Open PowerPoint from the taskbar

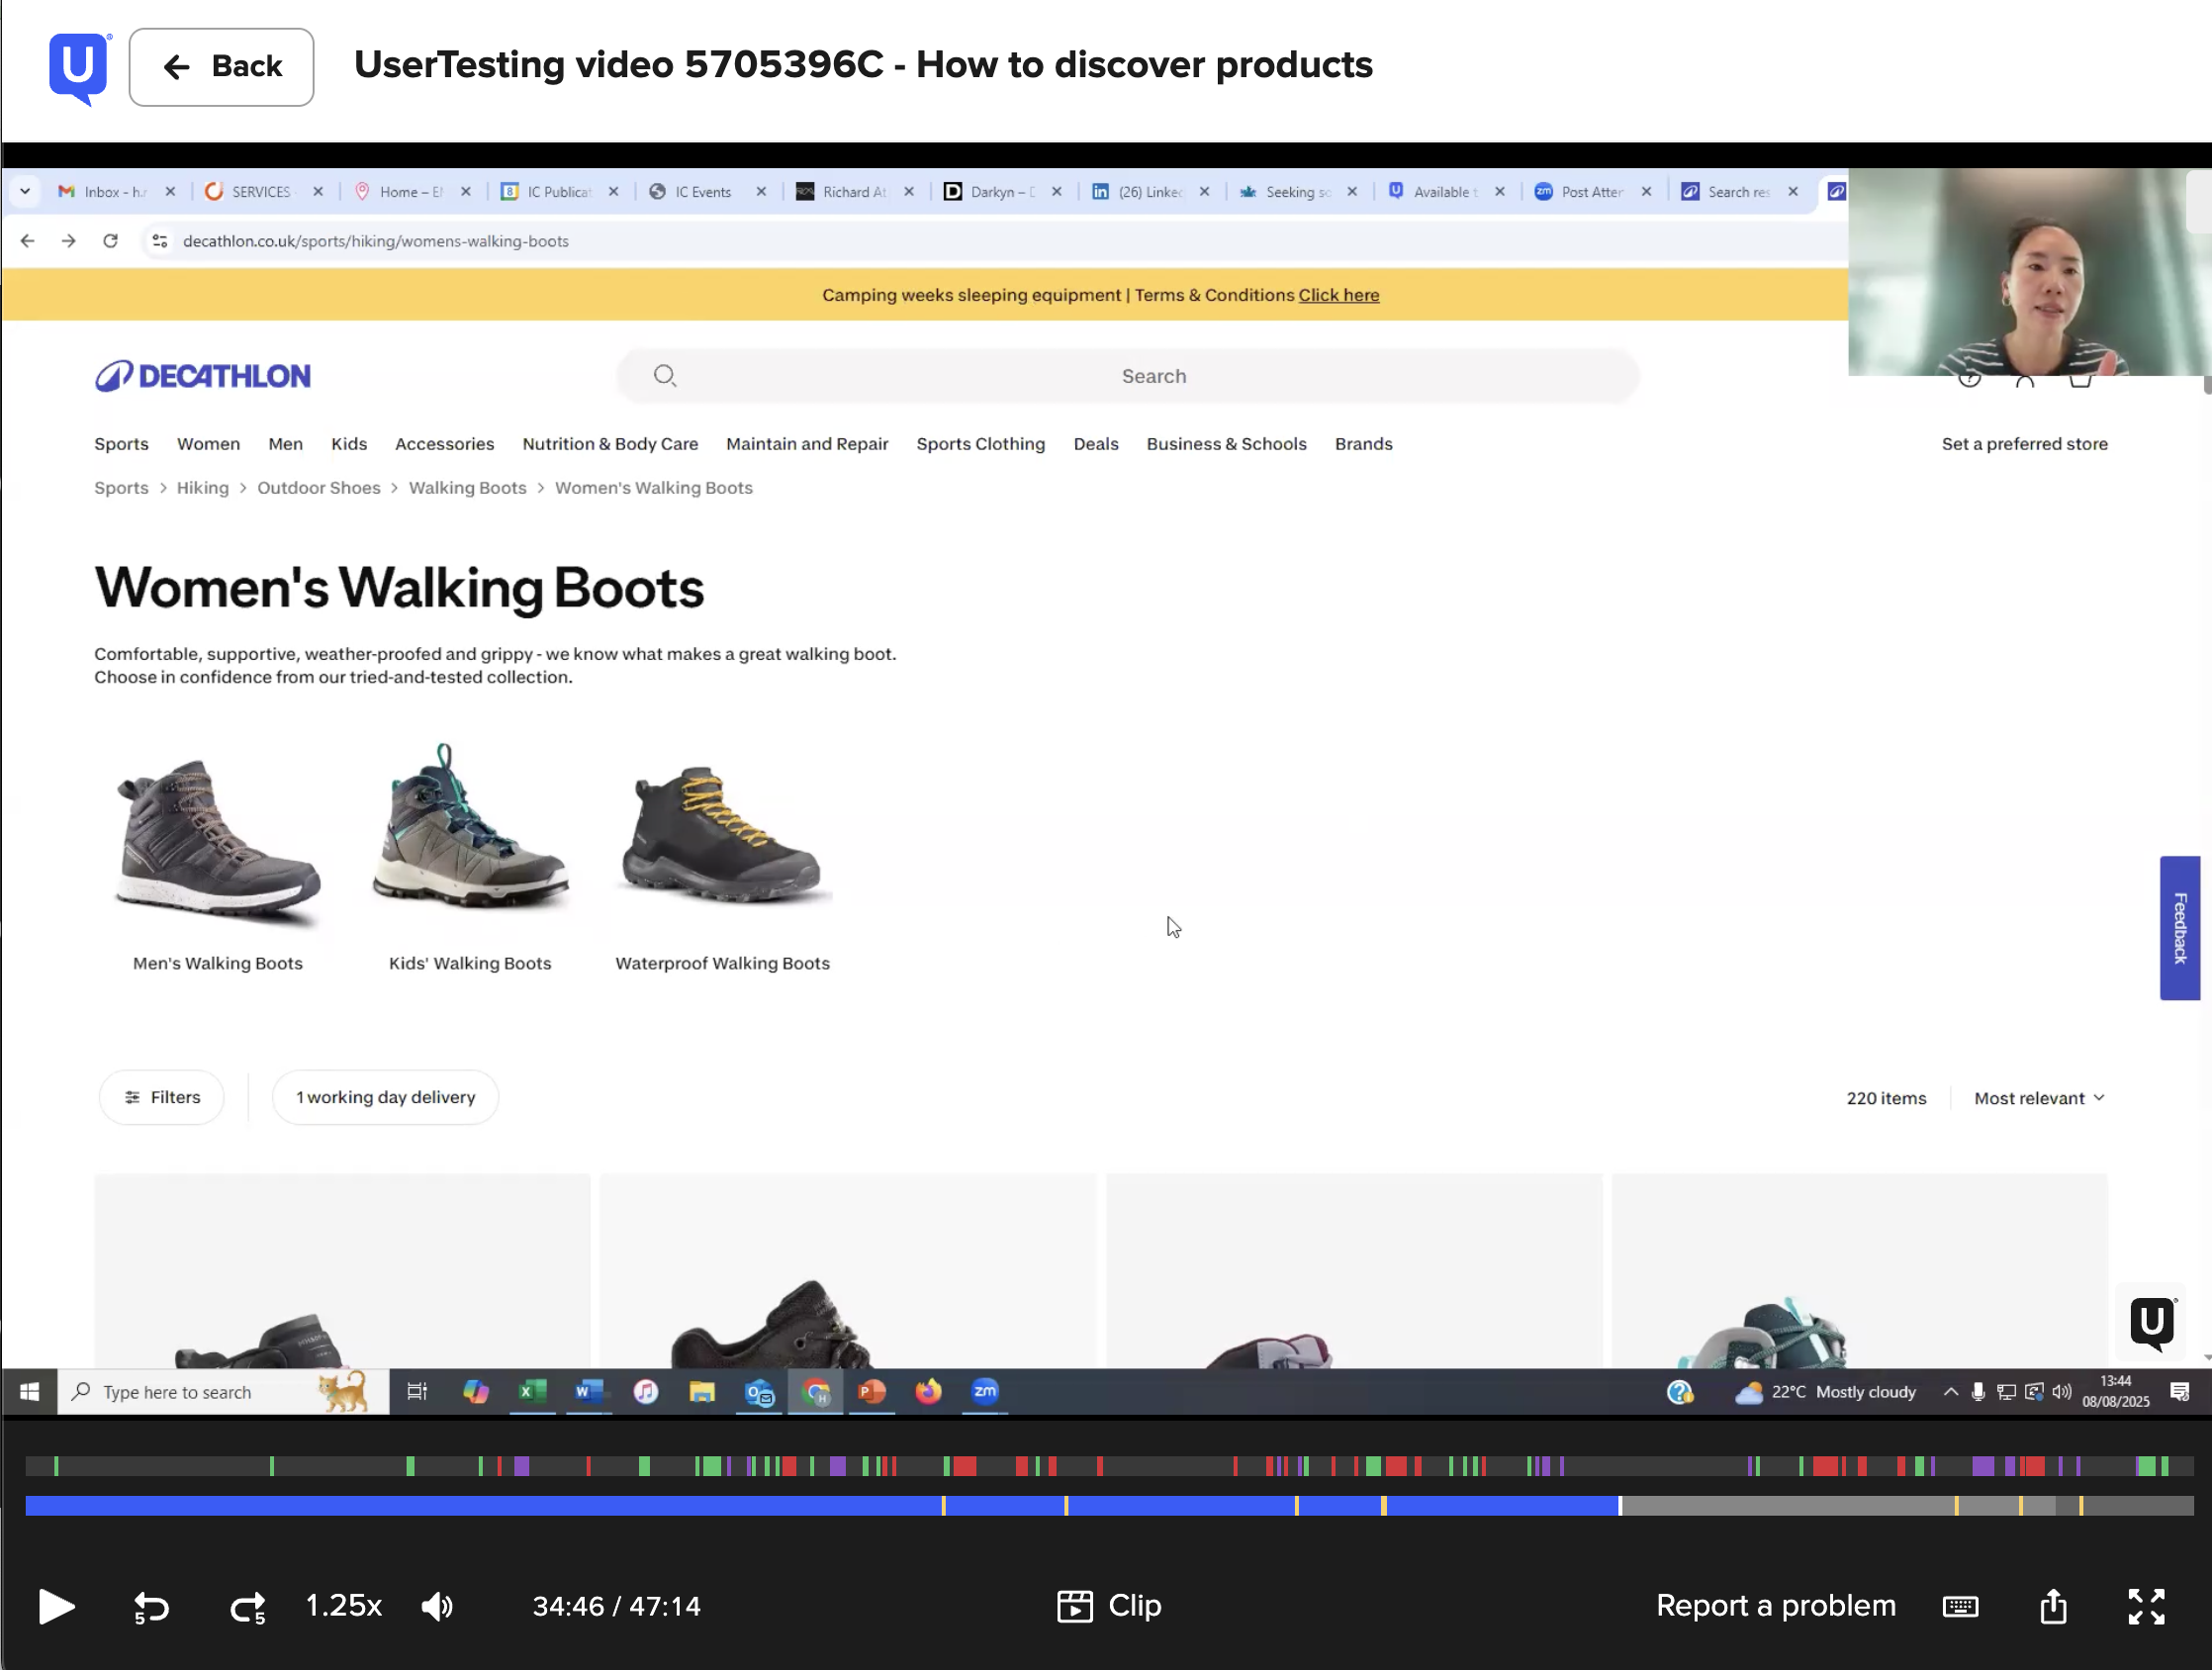(x=872, y=1391)
